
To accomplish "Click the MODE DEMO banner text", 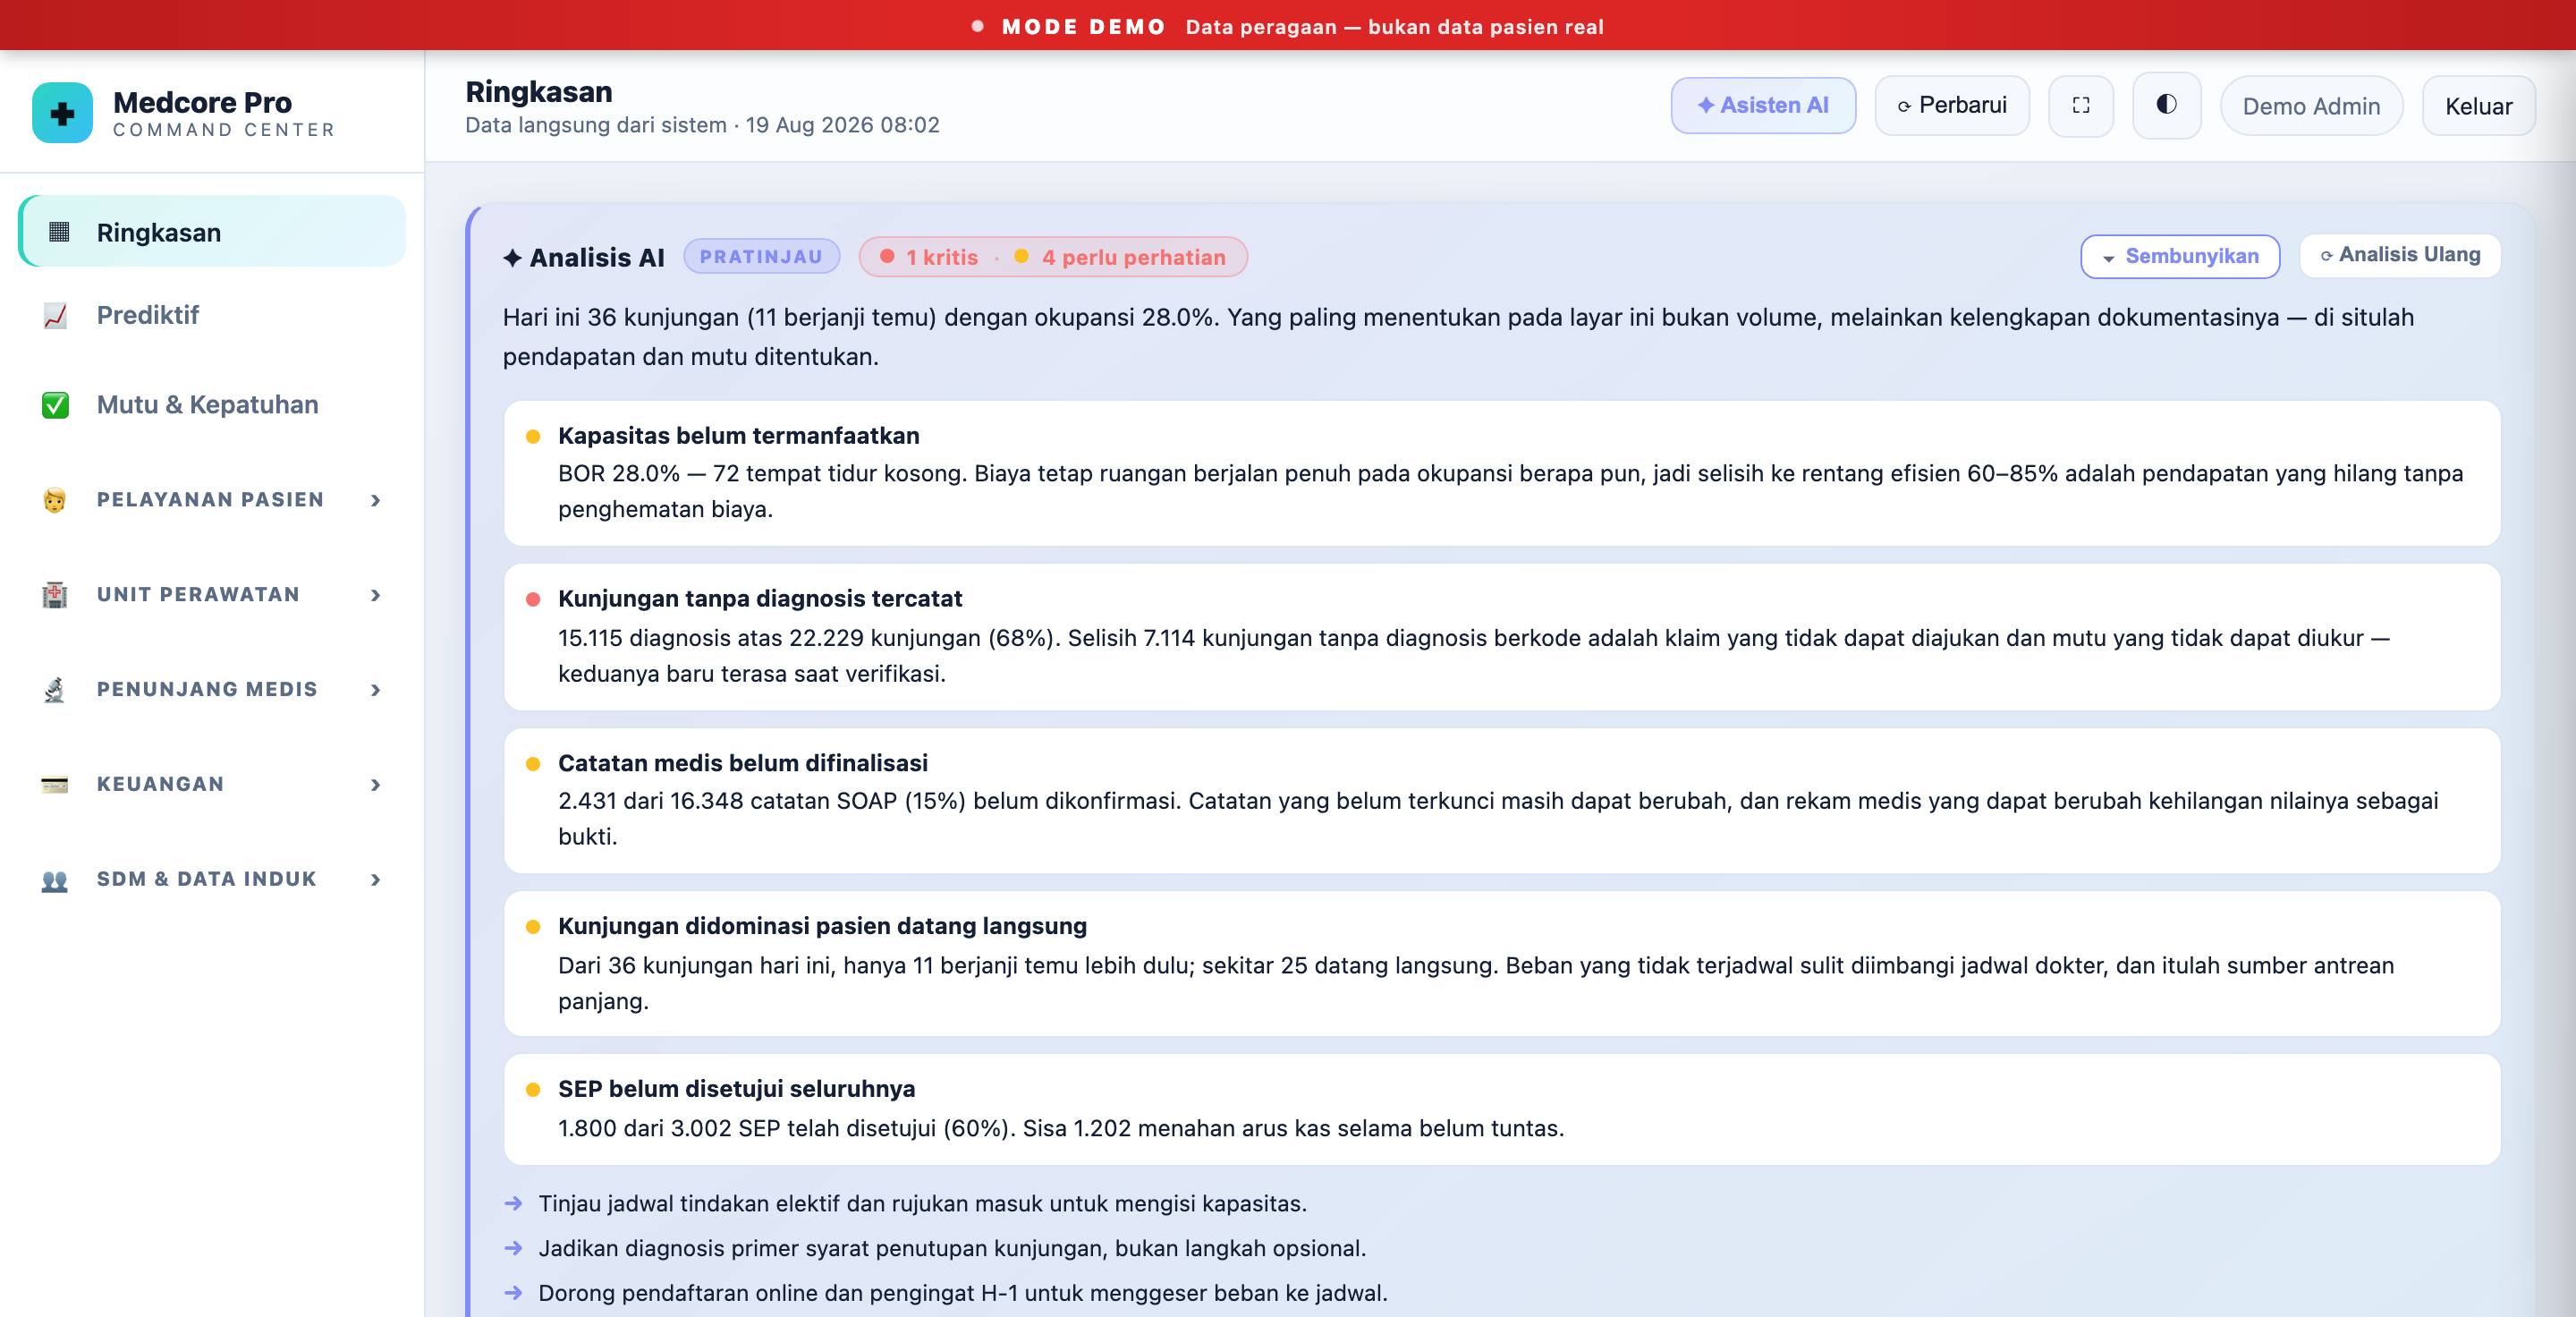I will [x=1084, y=27].
